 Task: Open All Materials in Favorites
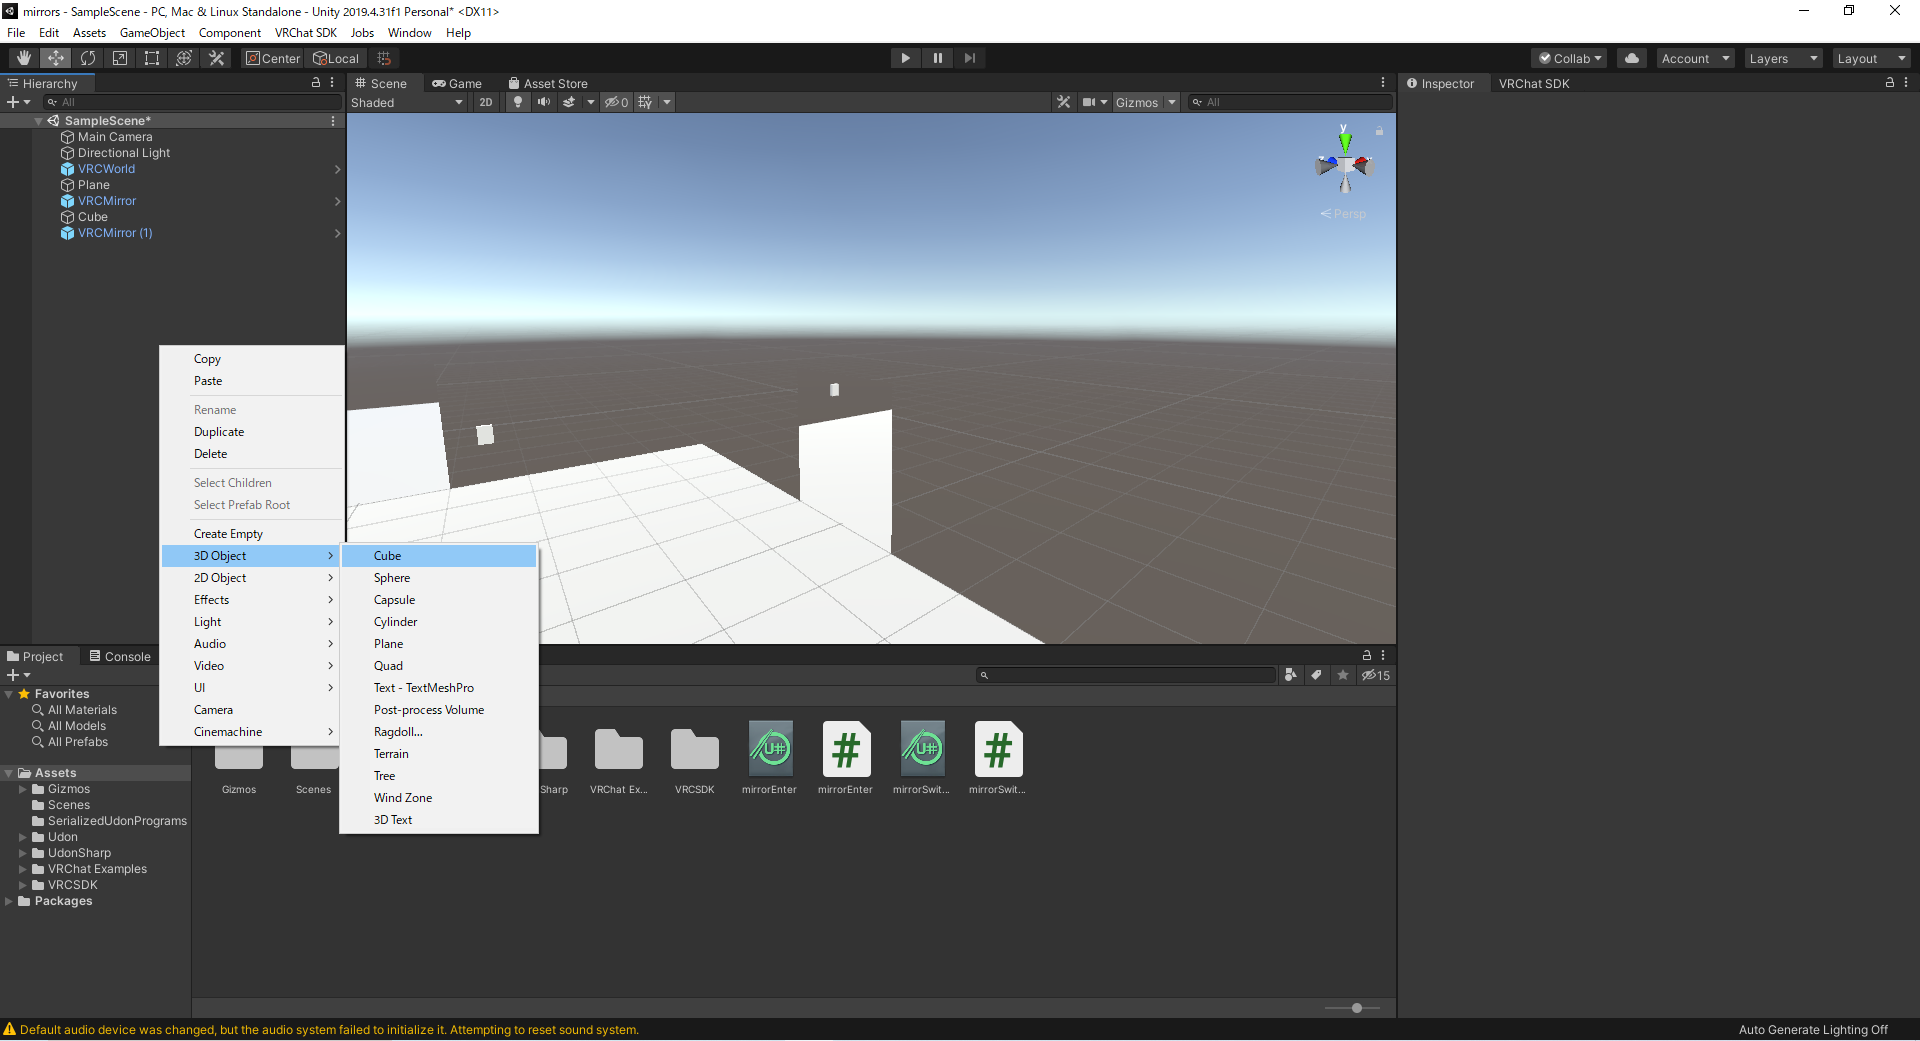pyautogui.click(x=82, y=710)
